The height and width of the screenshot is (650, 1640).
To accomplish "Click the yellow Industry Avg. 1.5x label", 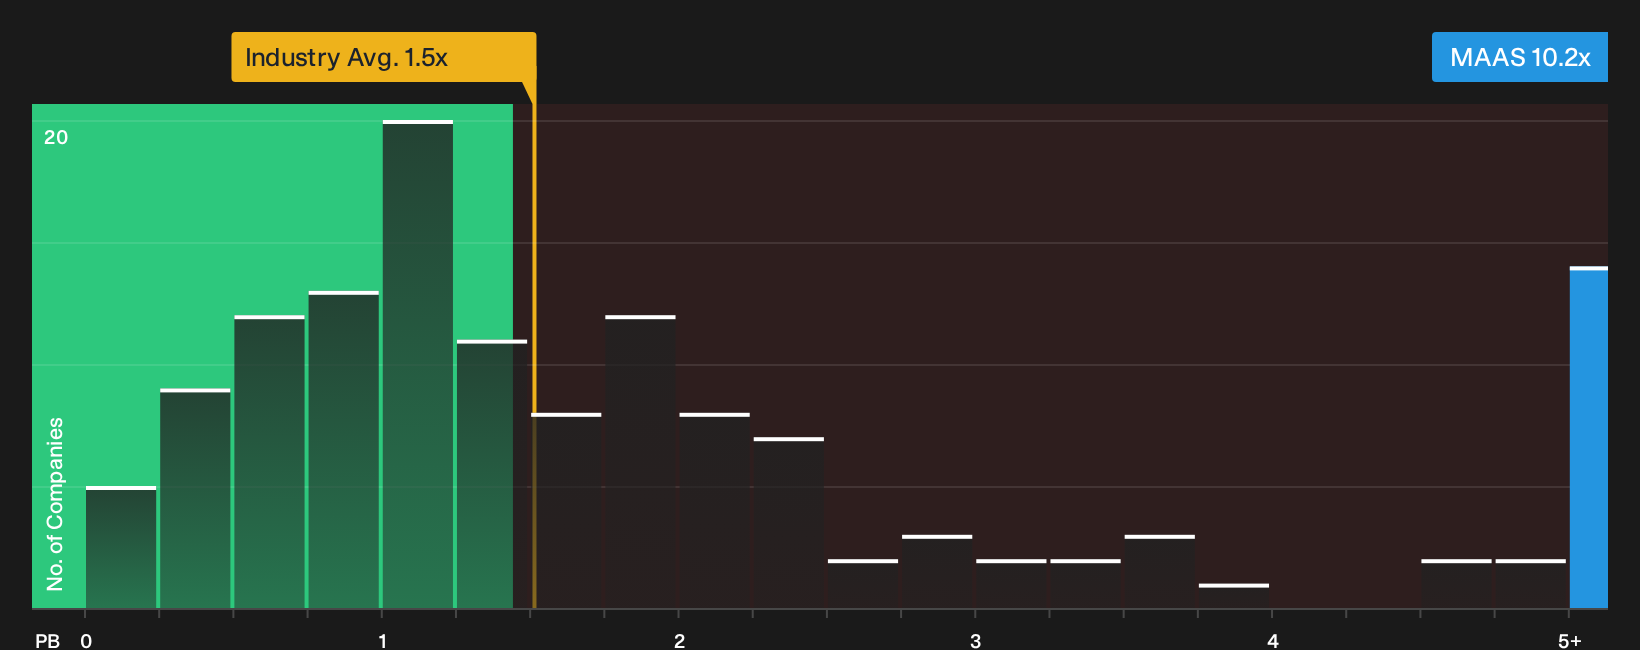I will pos(384,57).
